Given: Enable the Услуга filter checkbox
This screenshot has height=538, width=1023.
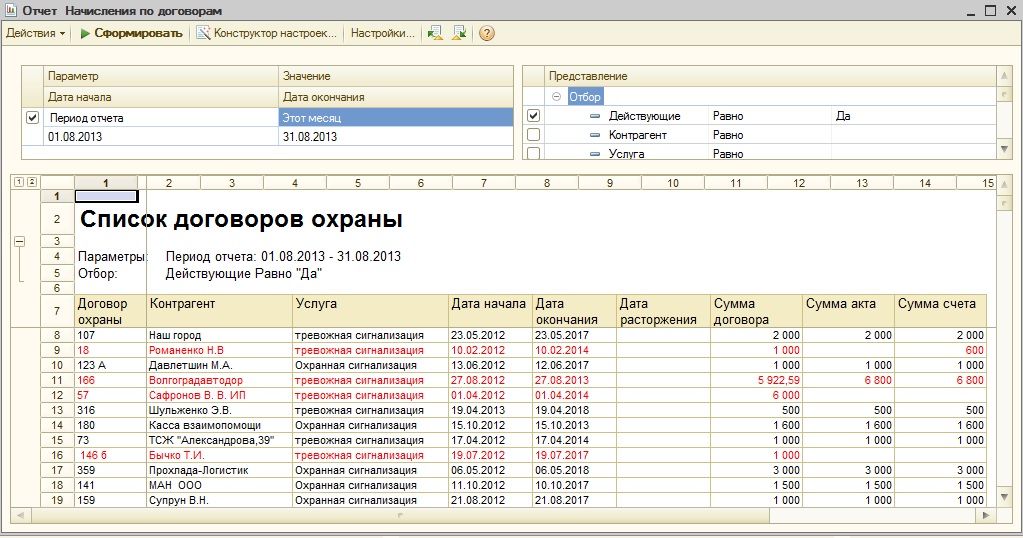Looking at the screenshot, I should click(x=533, y=153).
